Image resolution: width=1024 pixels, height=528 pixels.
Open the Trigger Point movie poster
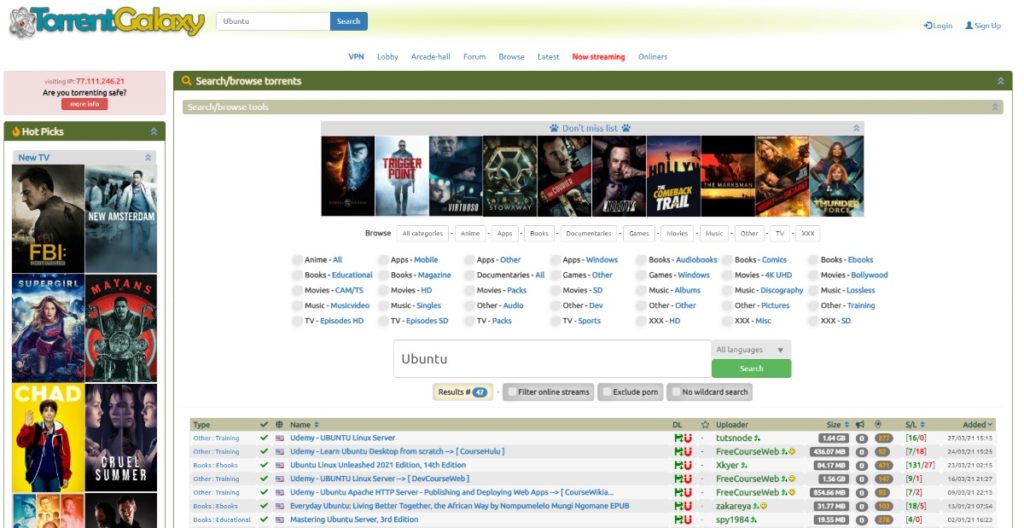(402, 176)
